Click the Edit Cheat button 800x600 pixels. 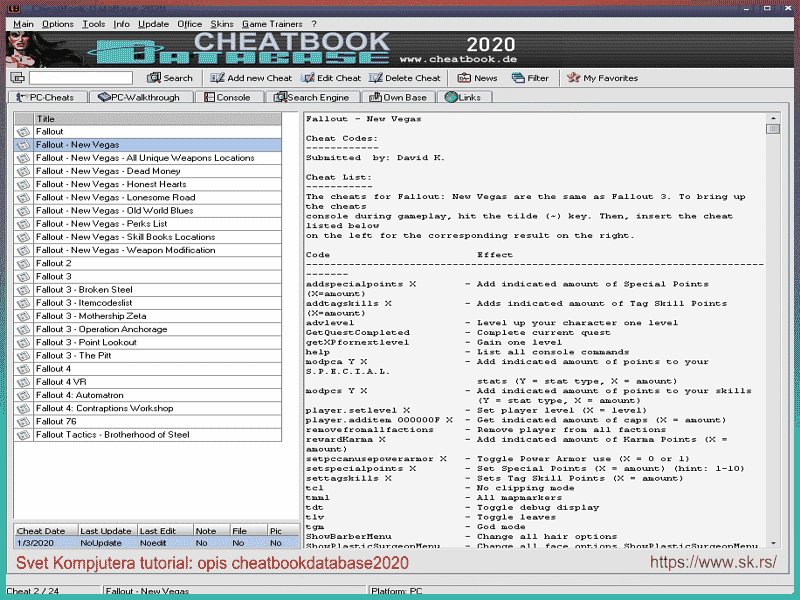pyautogui.click(x=331, y=78)
